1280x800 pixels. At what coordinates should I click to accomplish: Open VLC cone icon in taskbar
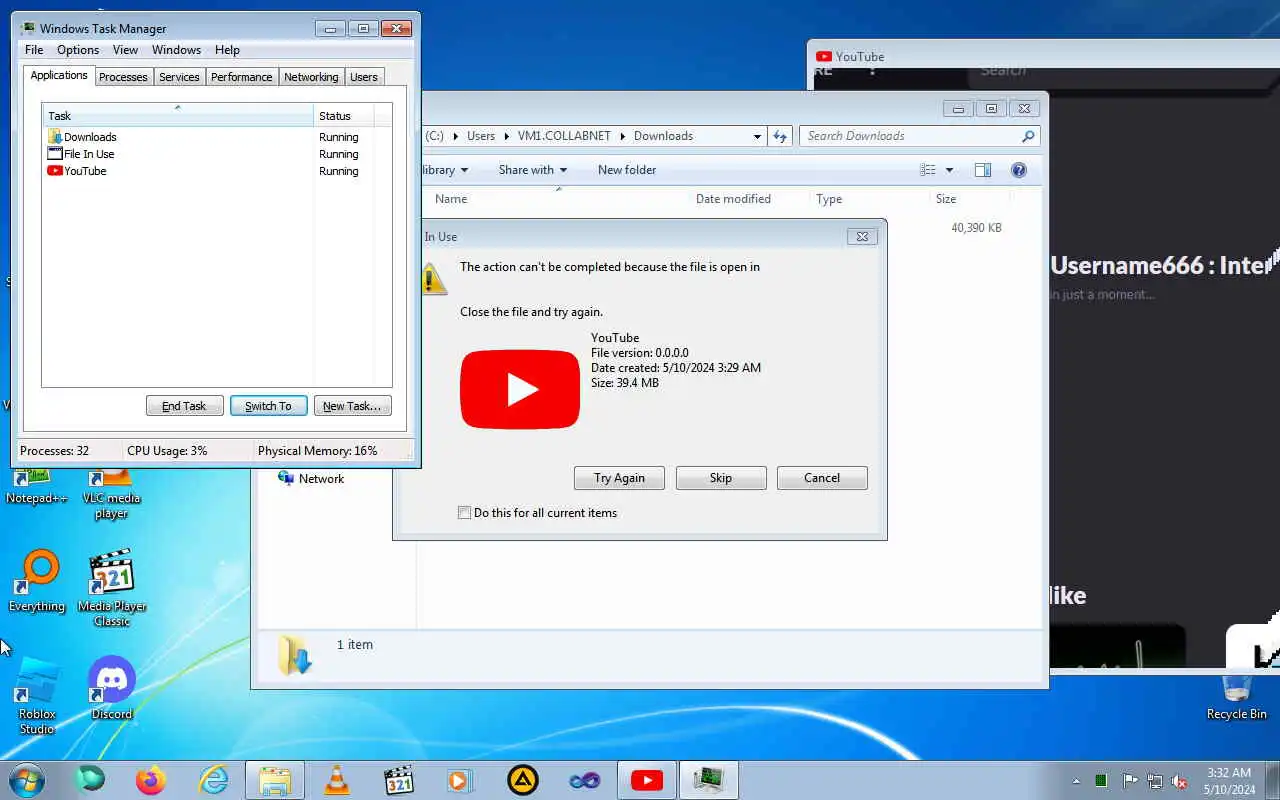[337, 779]
